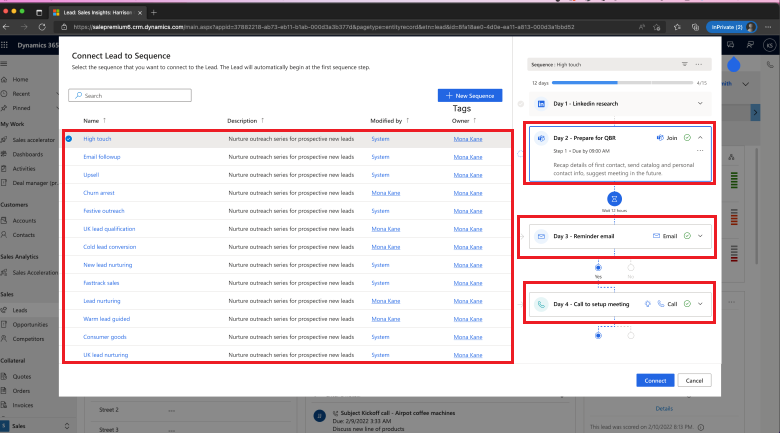Open the Email followup sequence
780x433 pixels.
pos(101,157)
